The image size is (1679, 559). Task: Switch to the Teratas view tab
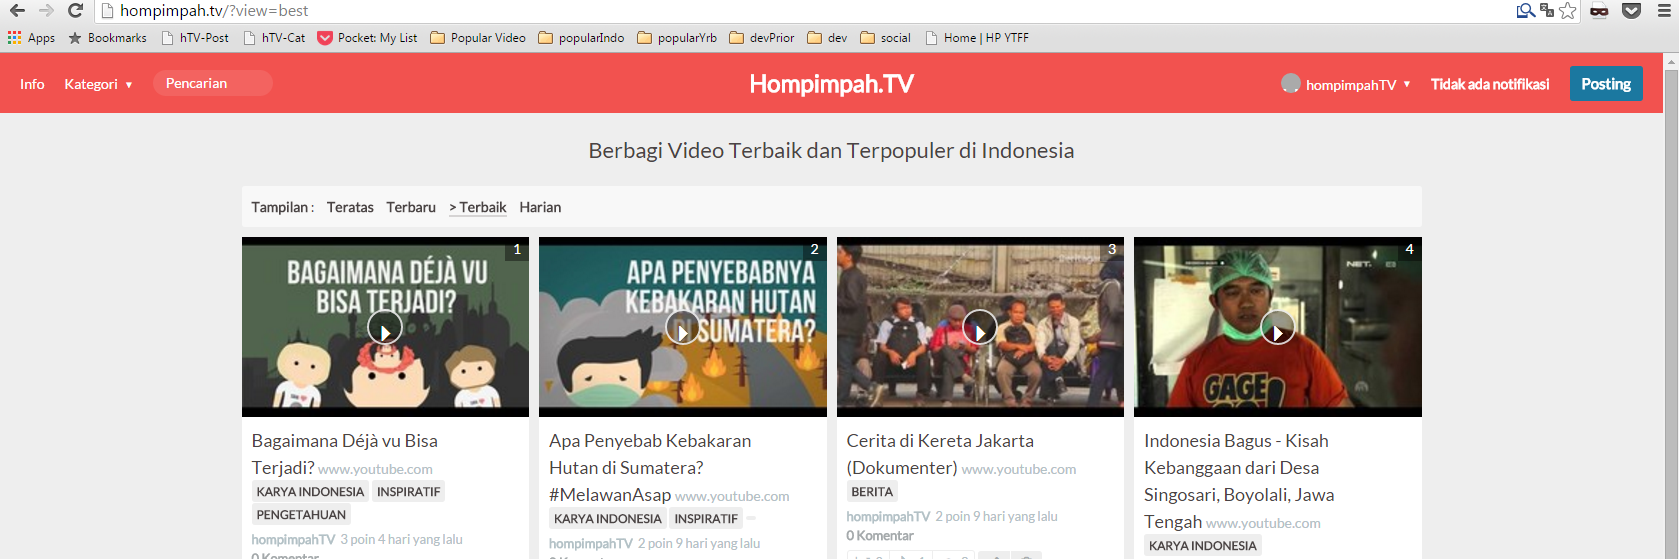point(350,207)
